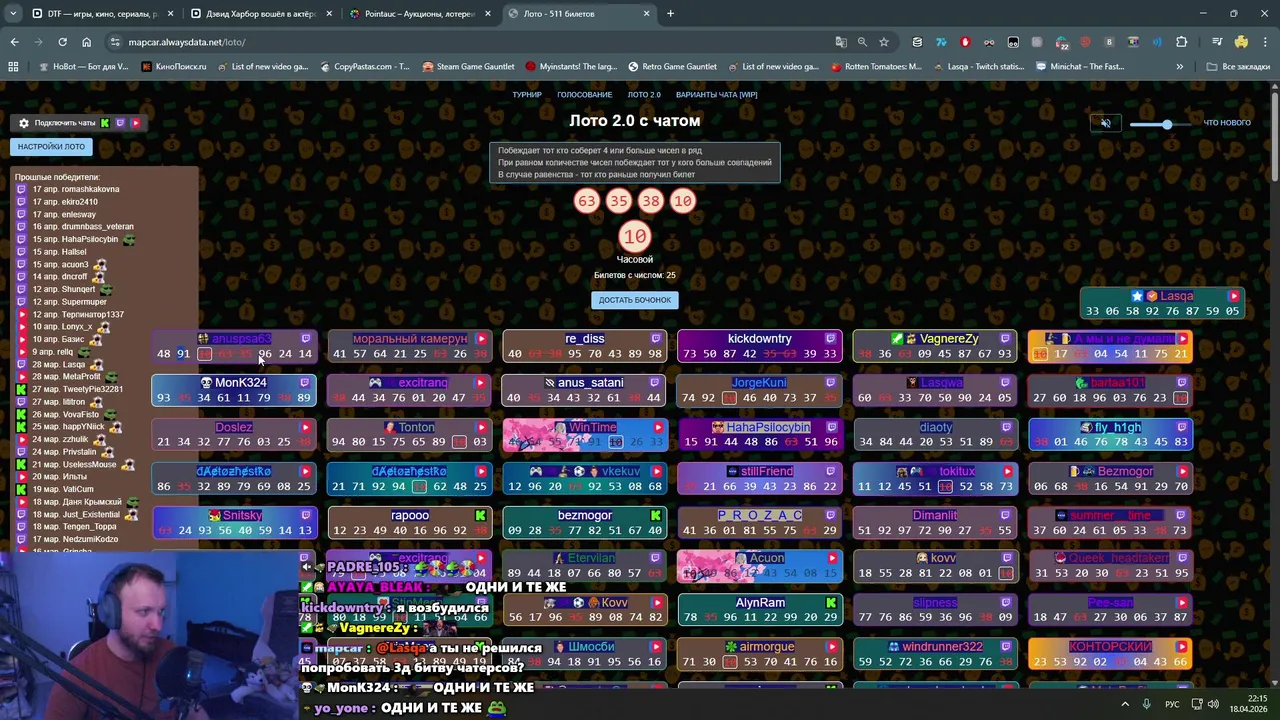Click the Kick icon on rapooo ticket
This screenshot has height=720, width=1280.
[481, 516]
